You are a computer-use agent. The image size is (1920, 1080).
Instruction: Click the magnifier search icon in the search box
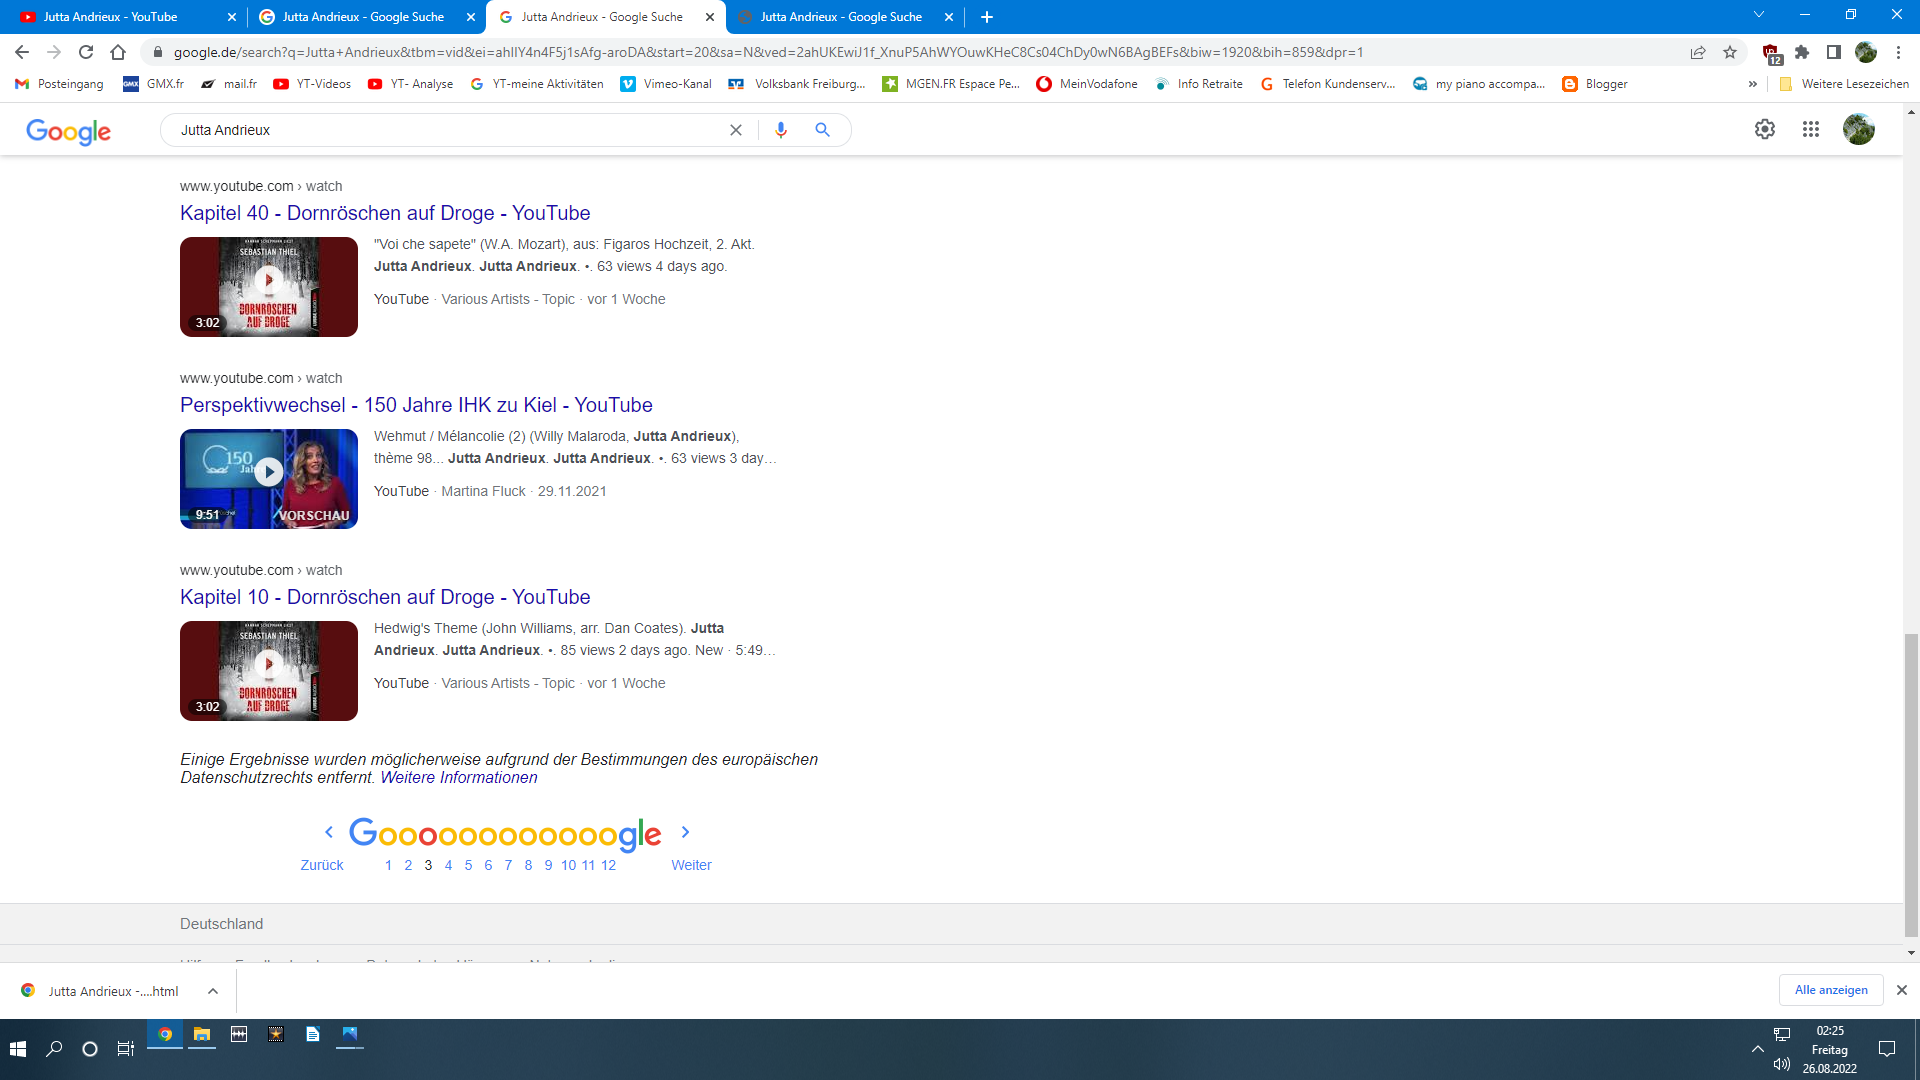(x=822, y=130)
